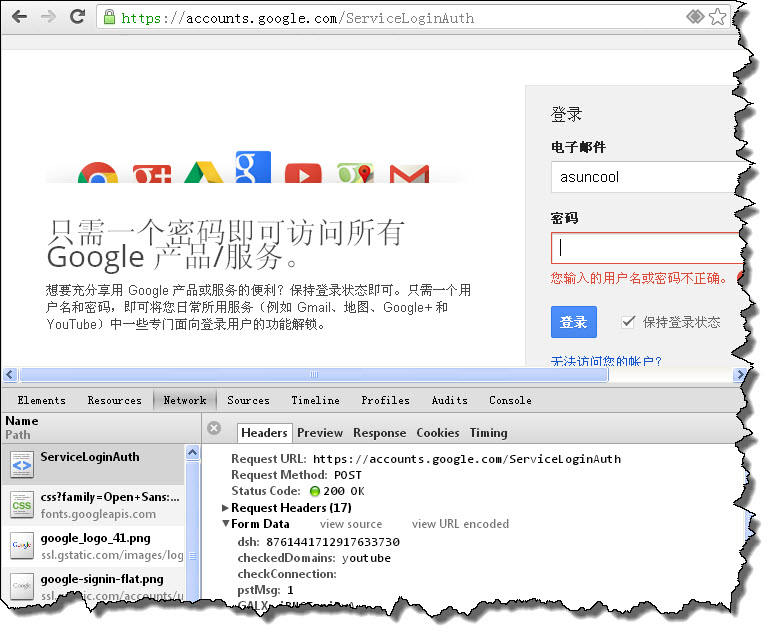Click the horizontal scrollbar left arrow
Viewport: 778px width, 639px height.
[10, 374]
